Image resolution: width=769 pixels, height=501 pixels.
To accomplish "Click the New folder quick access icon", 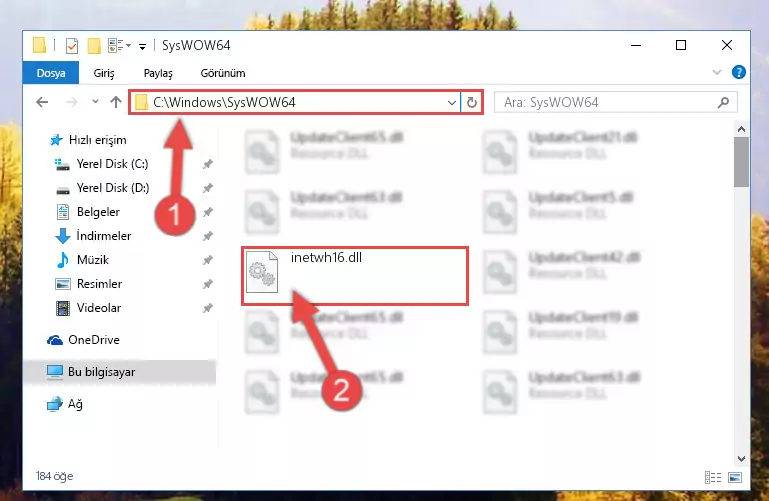I will [x=94, y=46].
